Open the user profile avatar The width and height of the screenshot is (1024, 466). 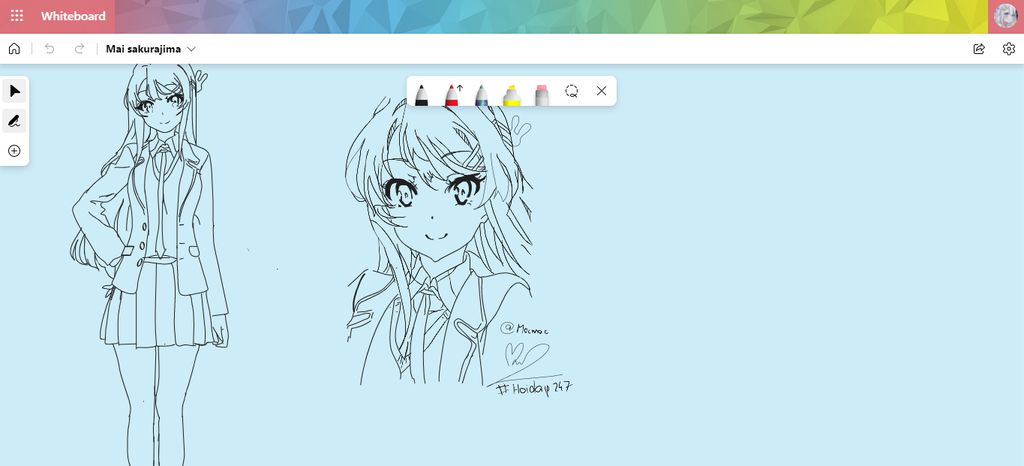coord(1006,16)
